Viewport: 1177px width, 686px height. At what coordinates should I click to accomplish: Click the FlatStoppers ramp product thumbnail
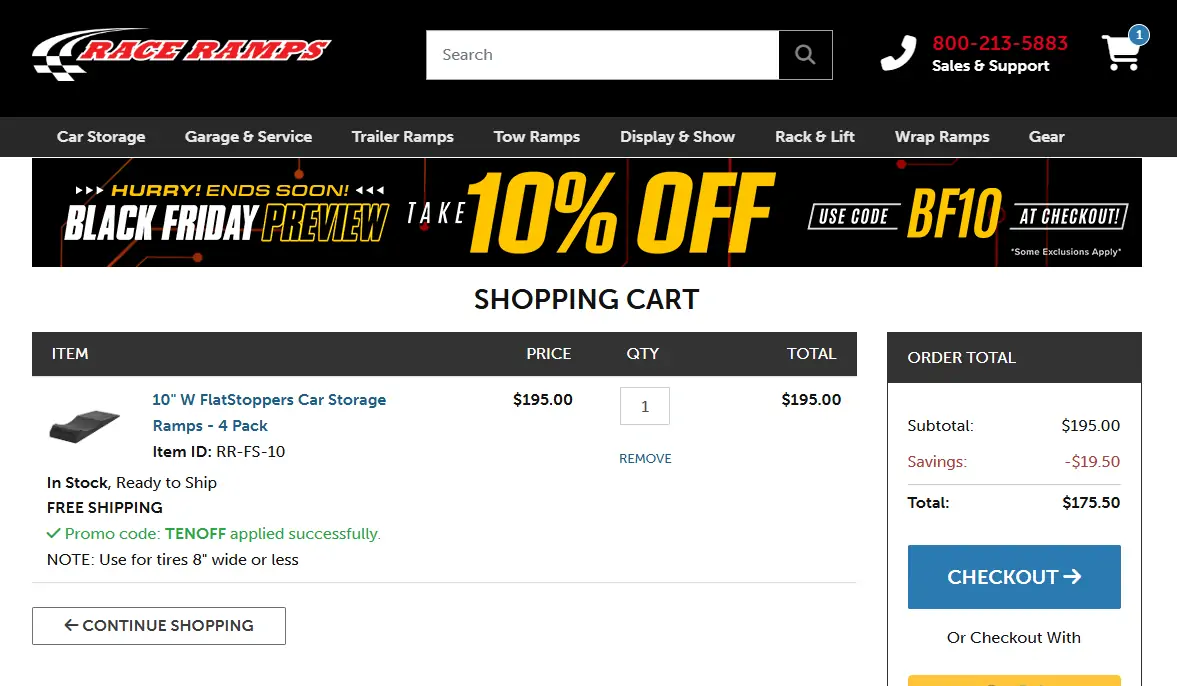(85, 425)
